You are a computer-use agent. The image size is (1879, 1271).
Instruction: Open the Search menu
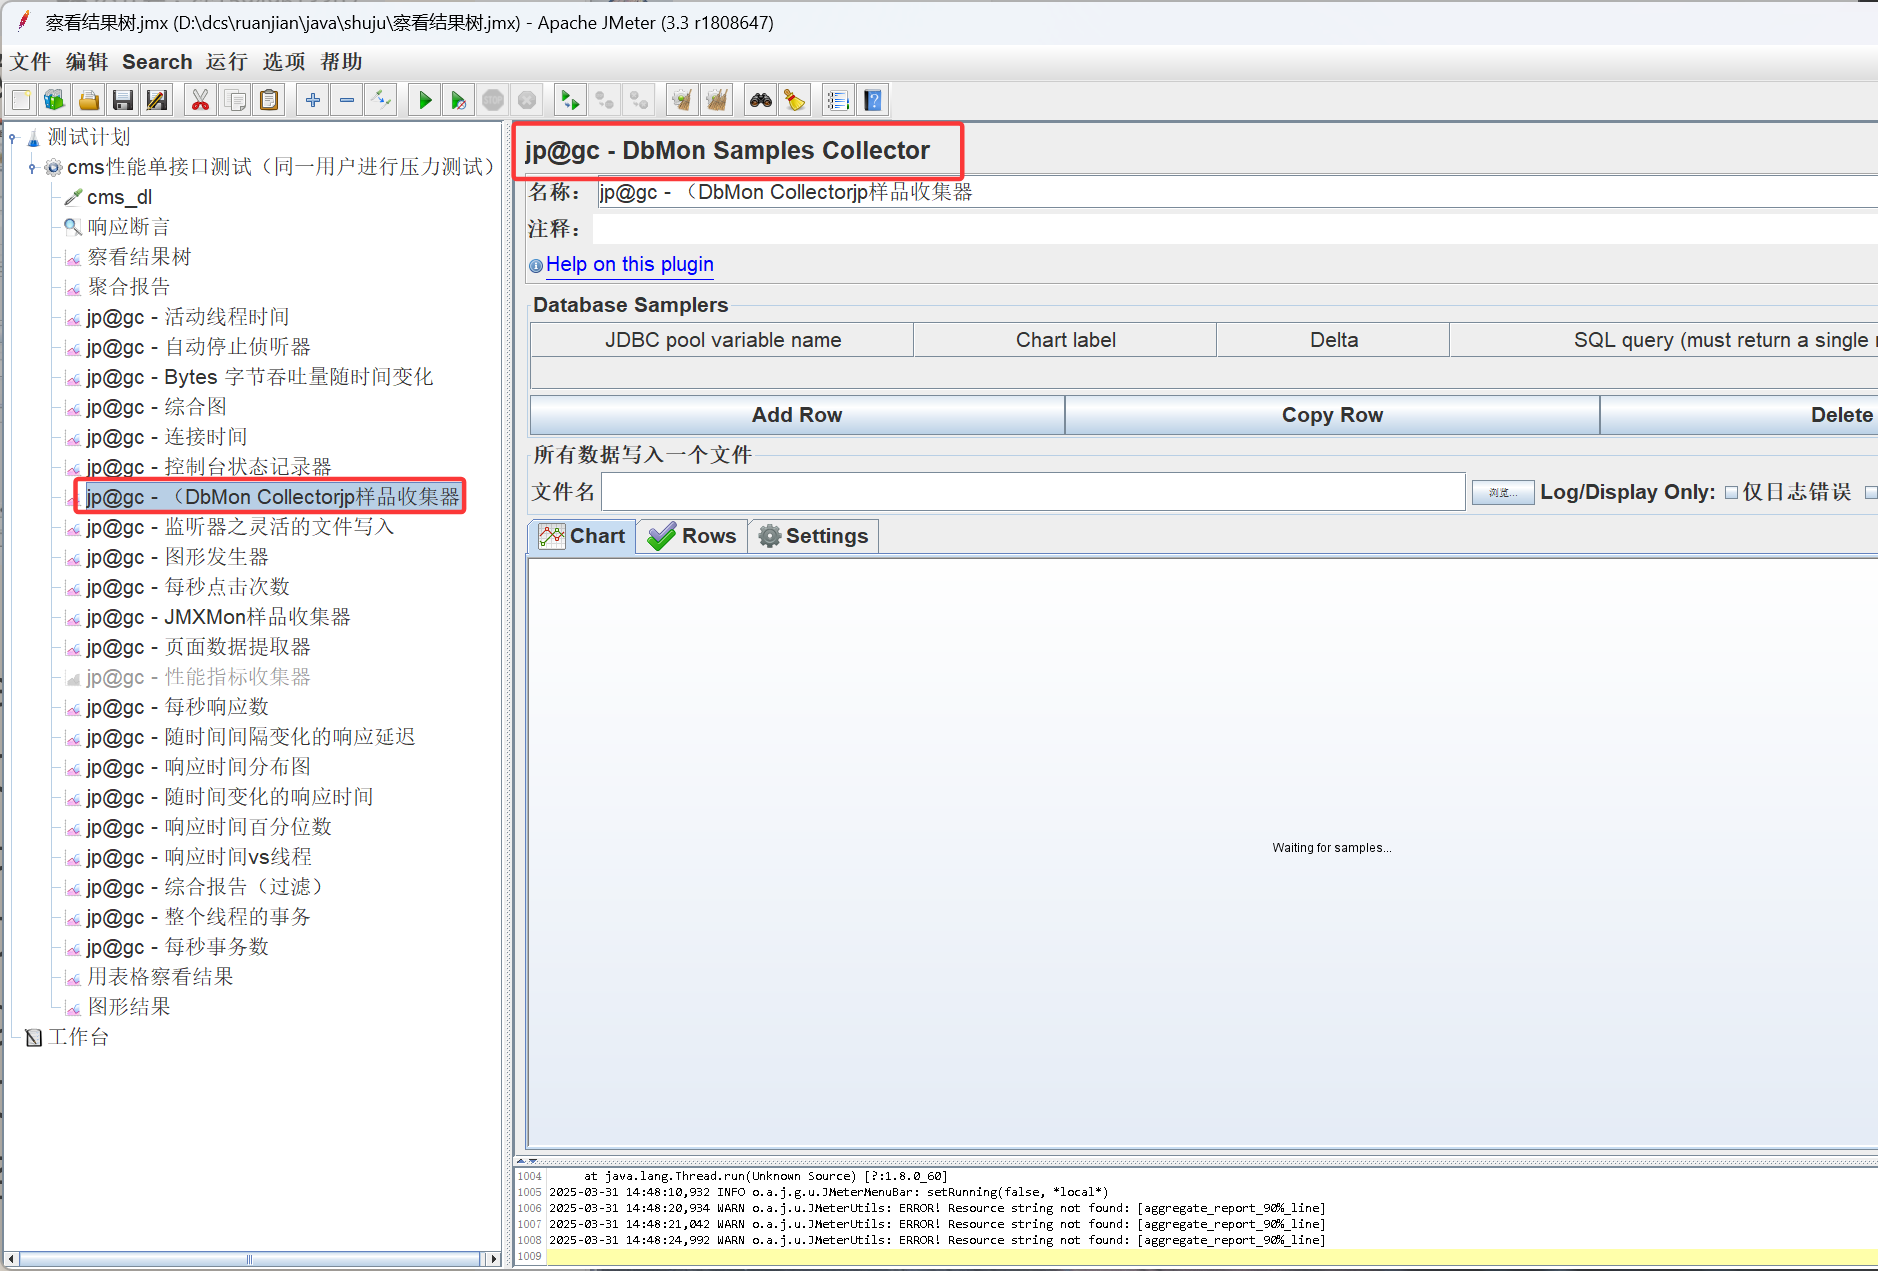[157, 62]
